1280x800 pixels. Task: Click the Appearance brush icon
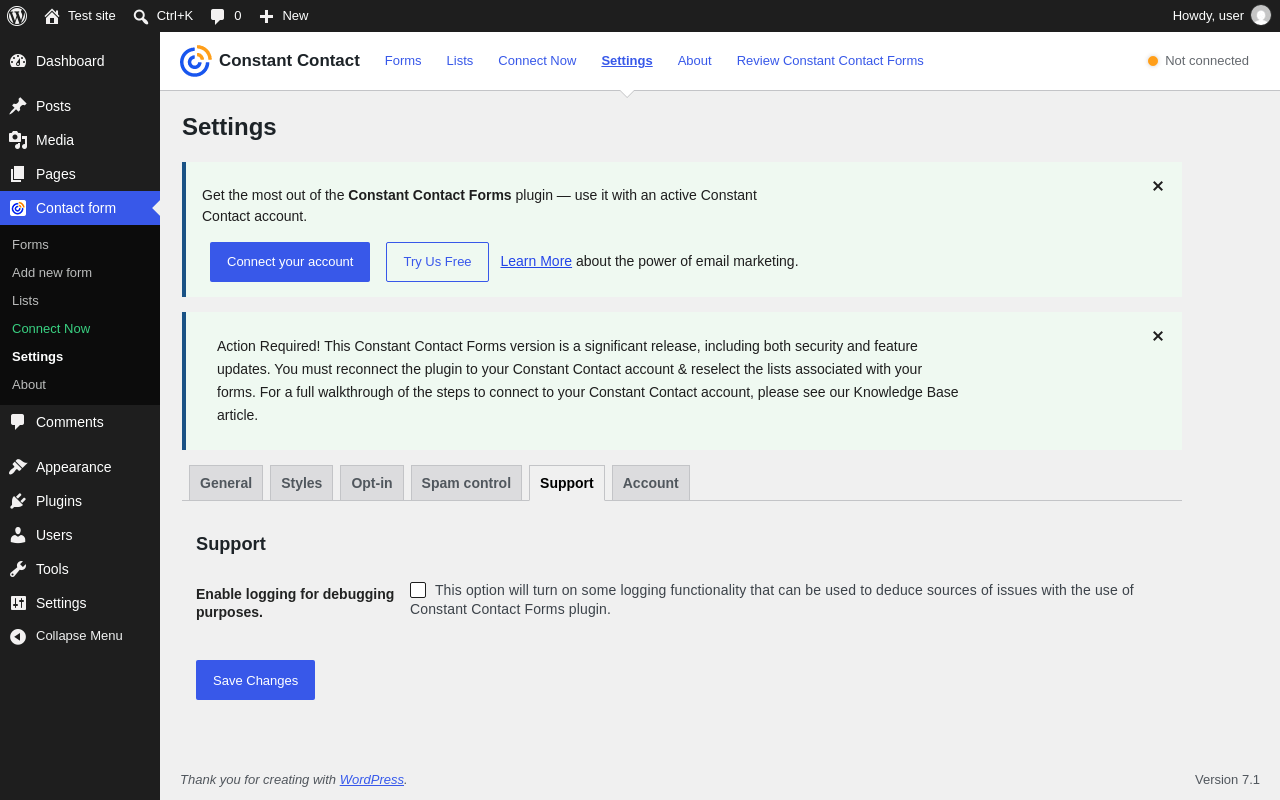pyautogui.click(x=18, y=467)
